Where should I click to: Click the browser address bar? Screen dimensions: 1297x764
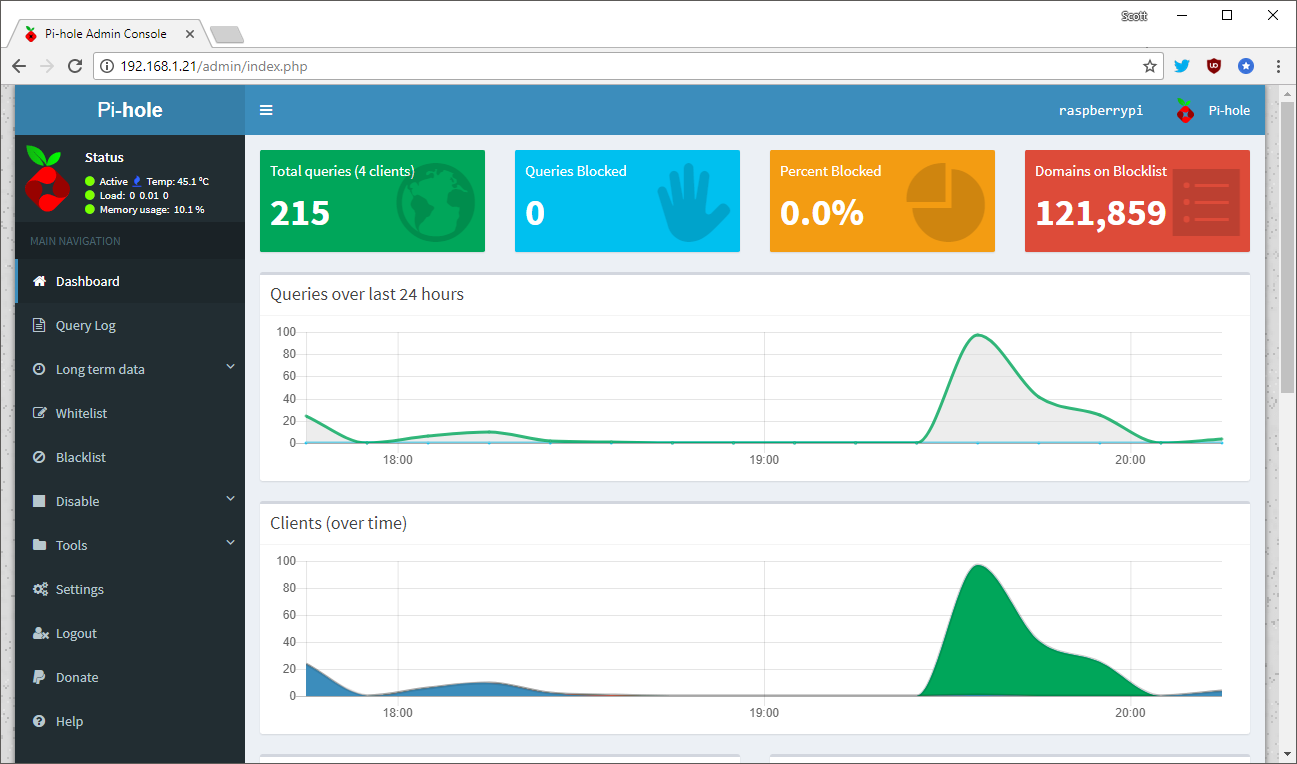click(x=400, y=66)
